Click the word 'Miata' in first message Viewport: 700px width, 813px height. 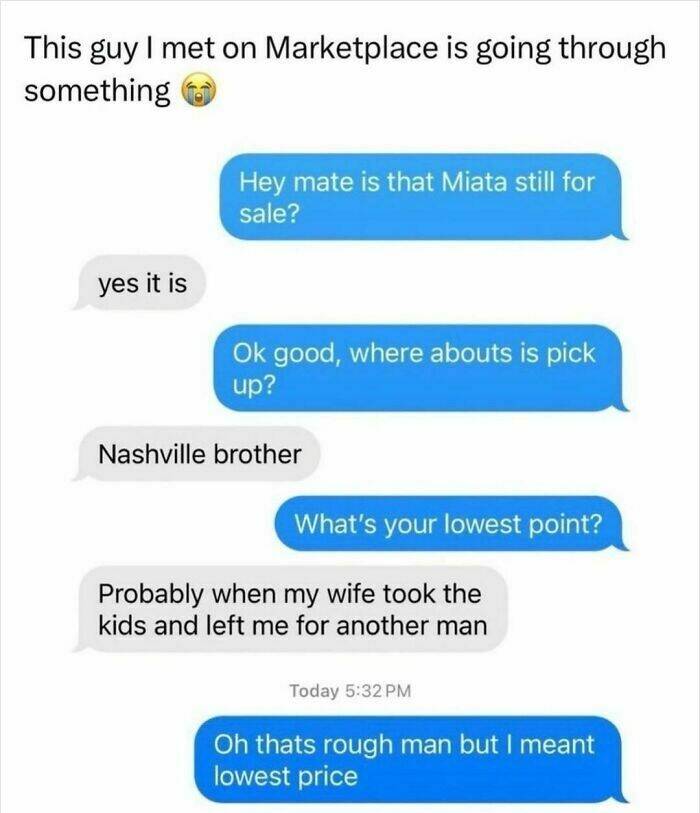[x=473, y=182]
